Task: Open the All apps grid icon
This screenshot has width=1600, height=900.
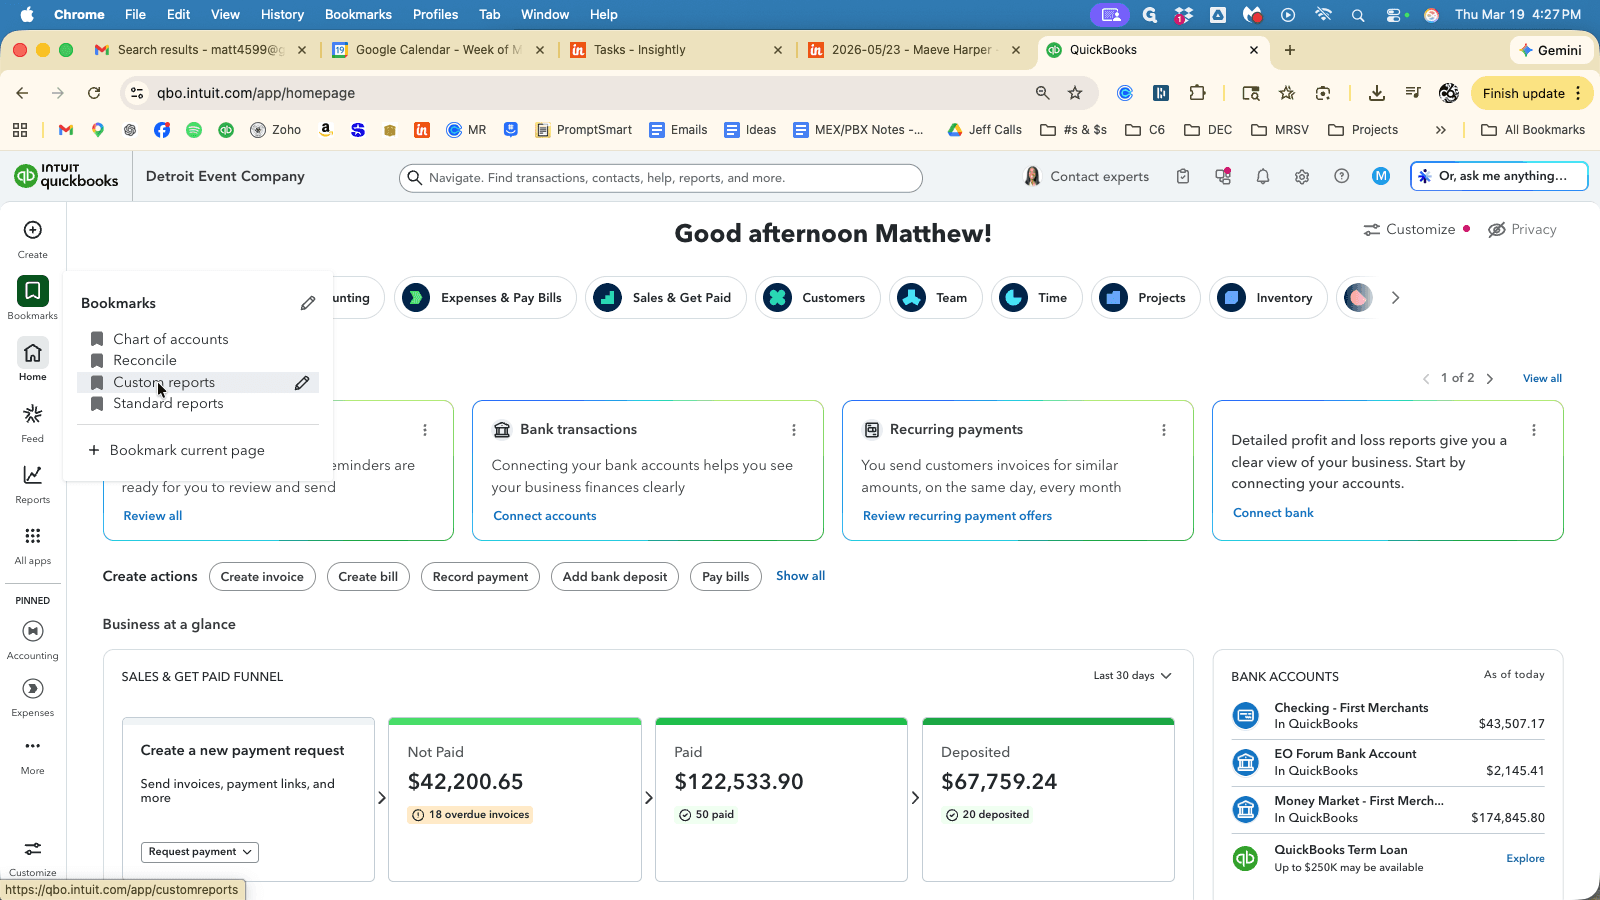Action: (x=33, y=545)
